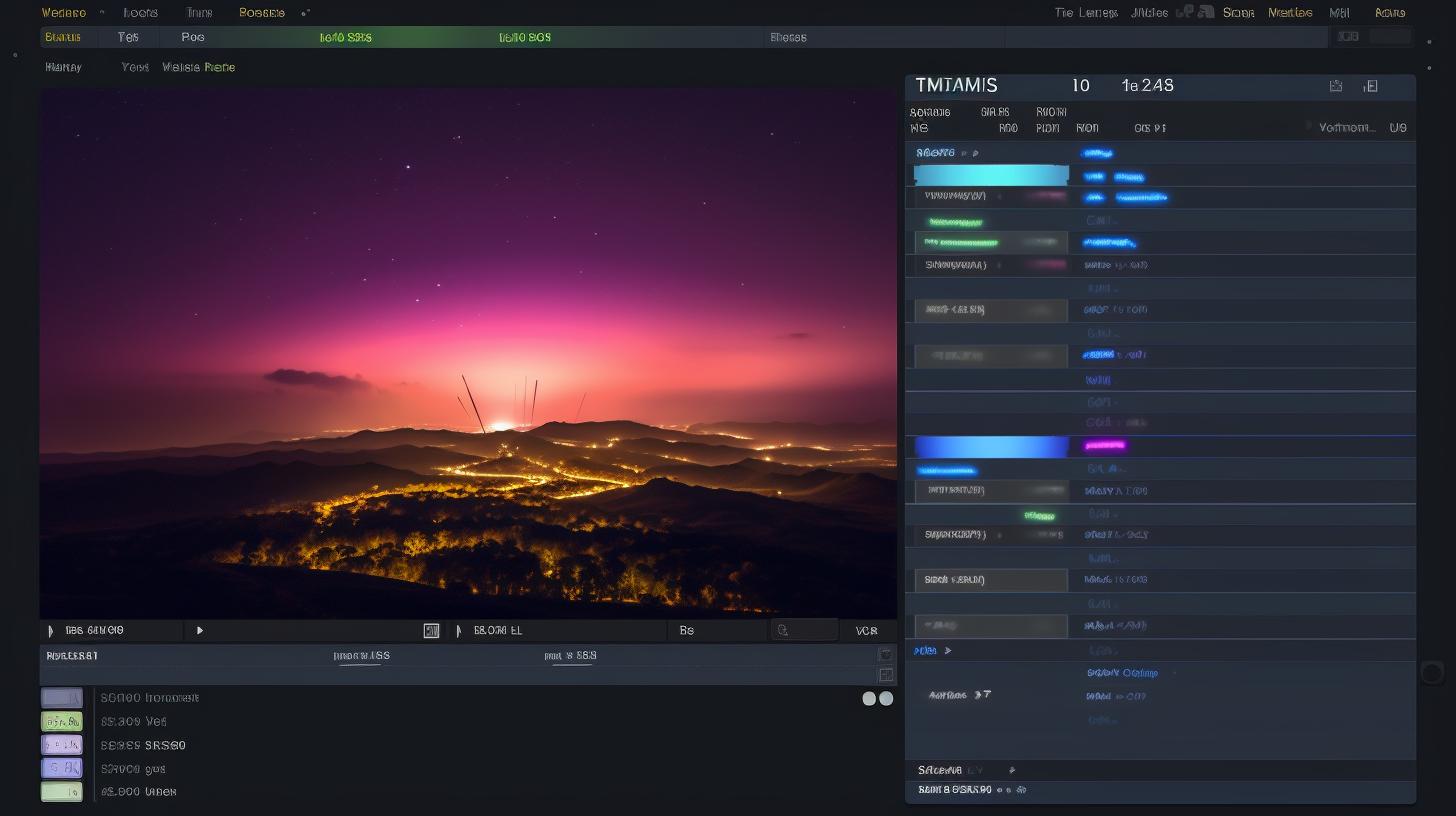Toggle the green track button in second row
This screenshot has height=816, width=1456.
click(62, 721)
